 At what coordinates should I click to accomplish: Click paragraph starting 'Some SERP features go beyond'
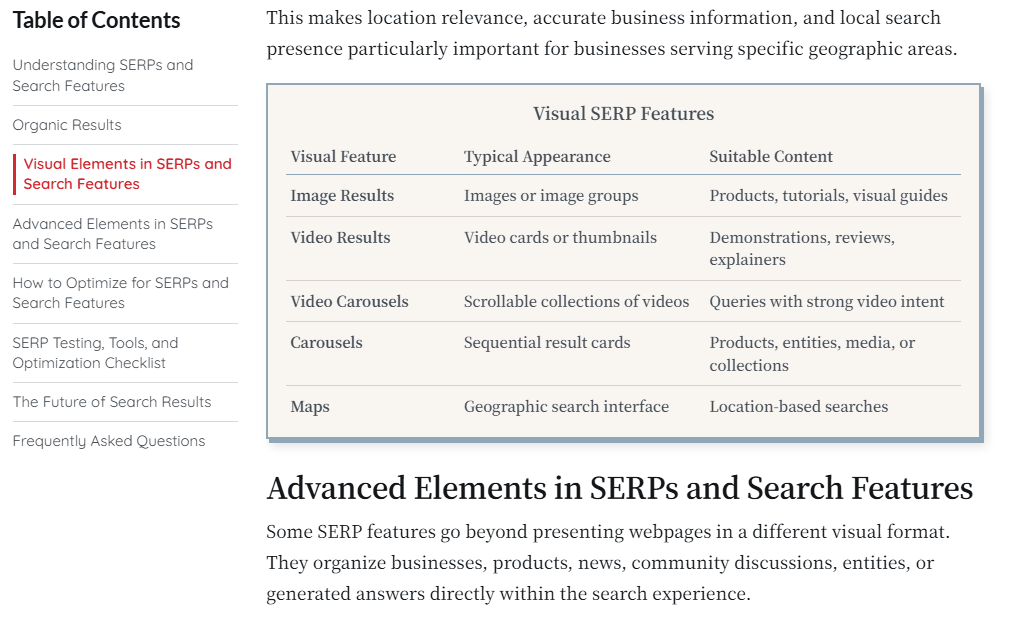[608, 563]
